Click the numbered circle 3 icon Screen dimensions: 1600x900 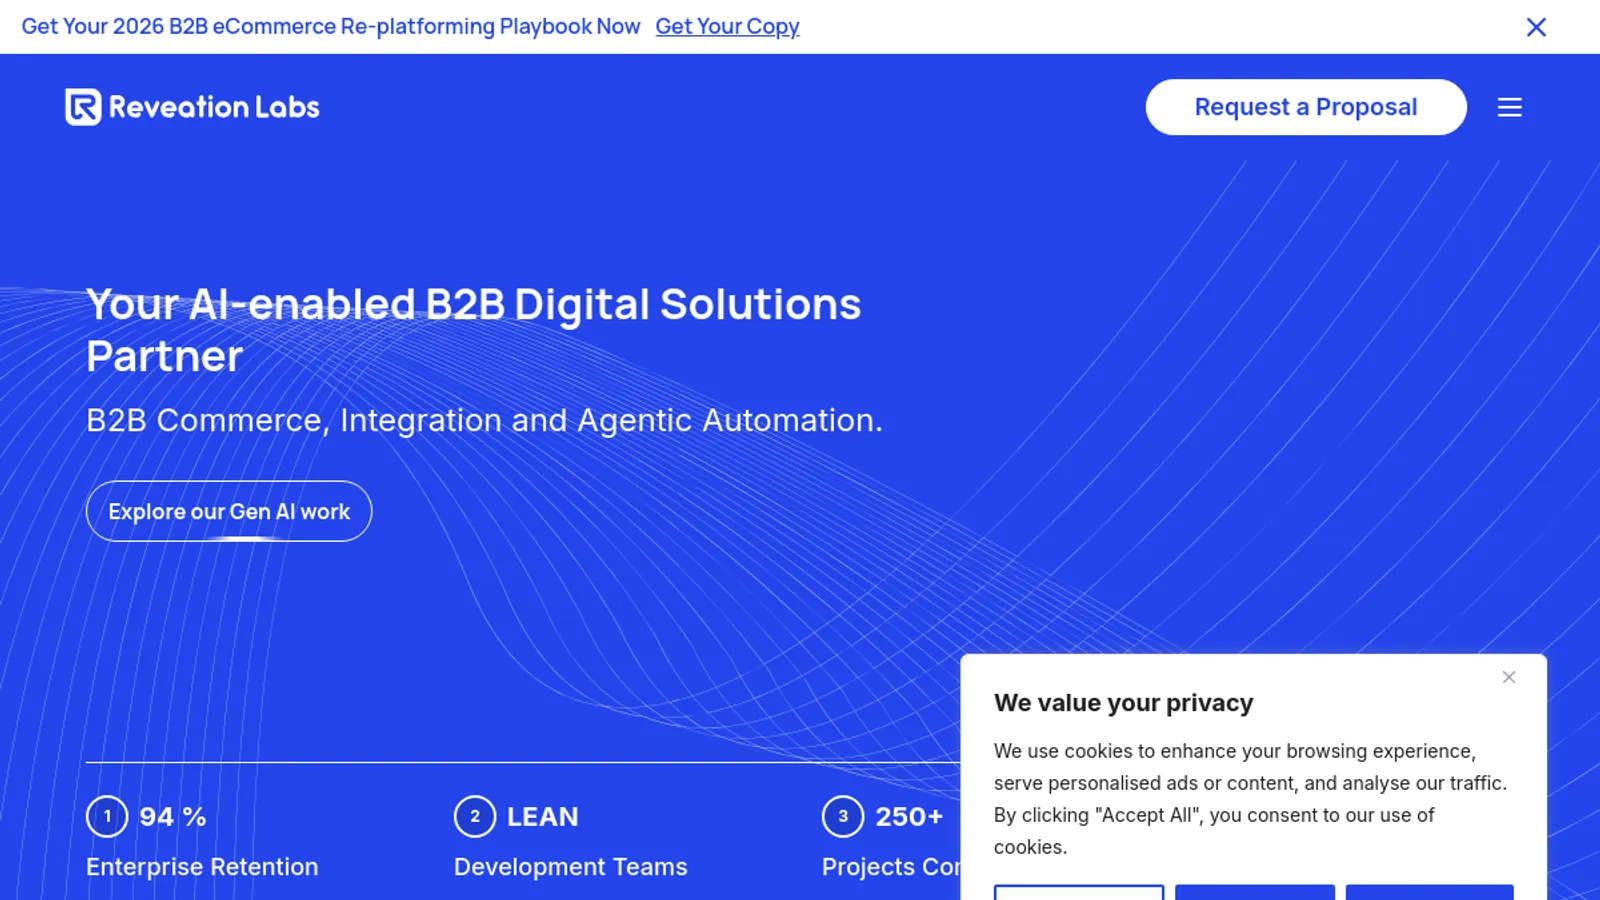(x=843, y=816)
